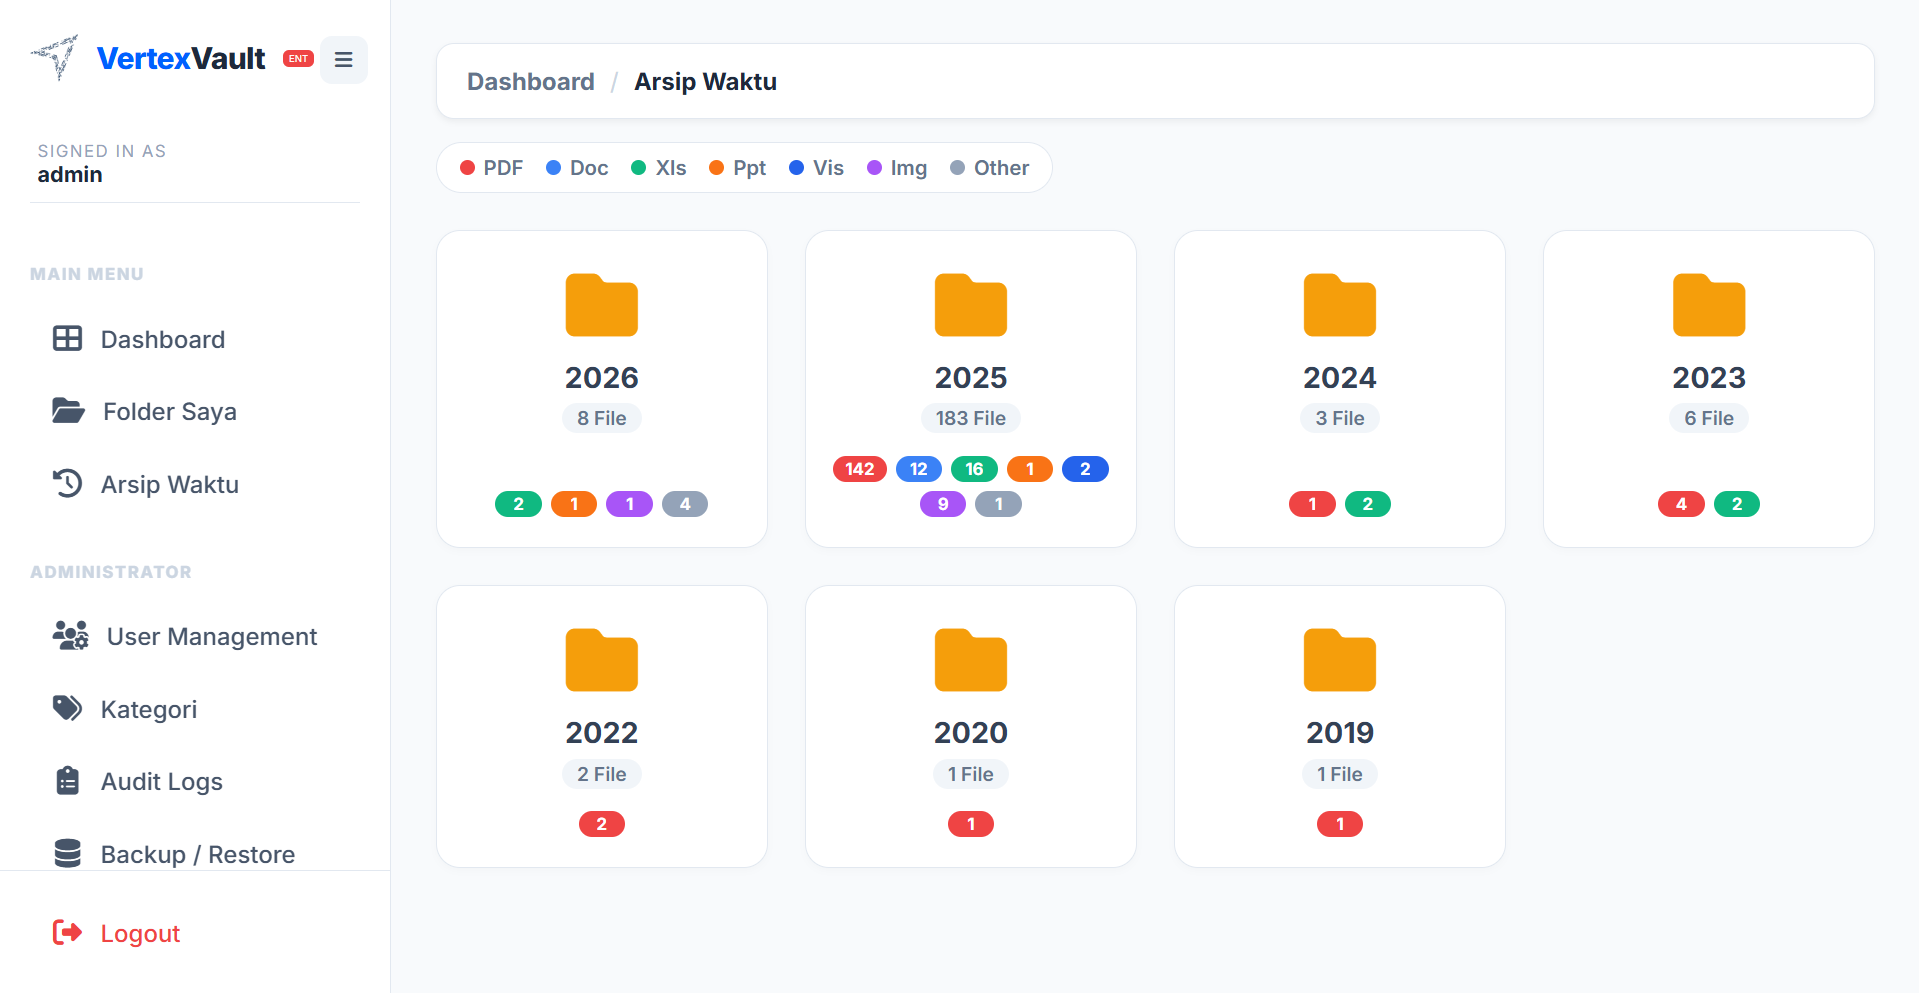The width and height of the screenshot is (1919, 993).
Task: Click the 2 File count badge
Action: tap(602, 774)
